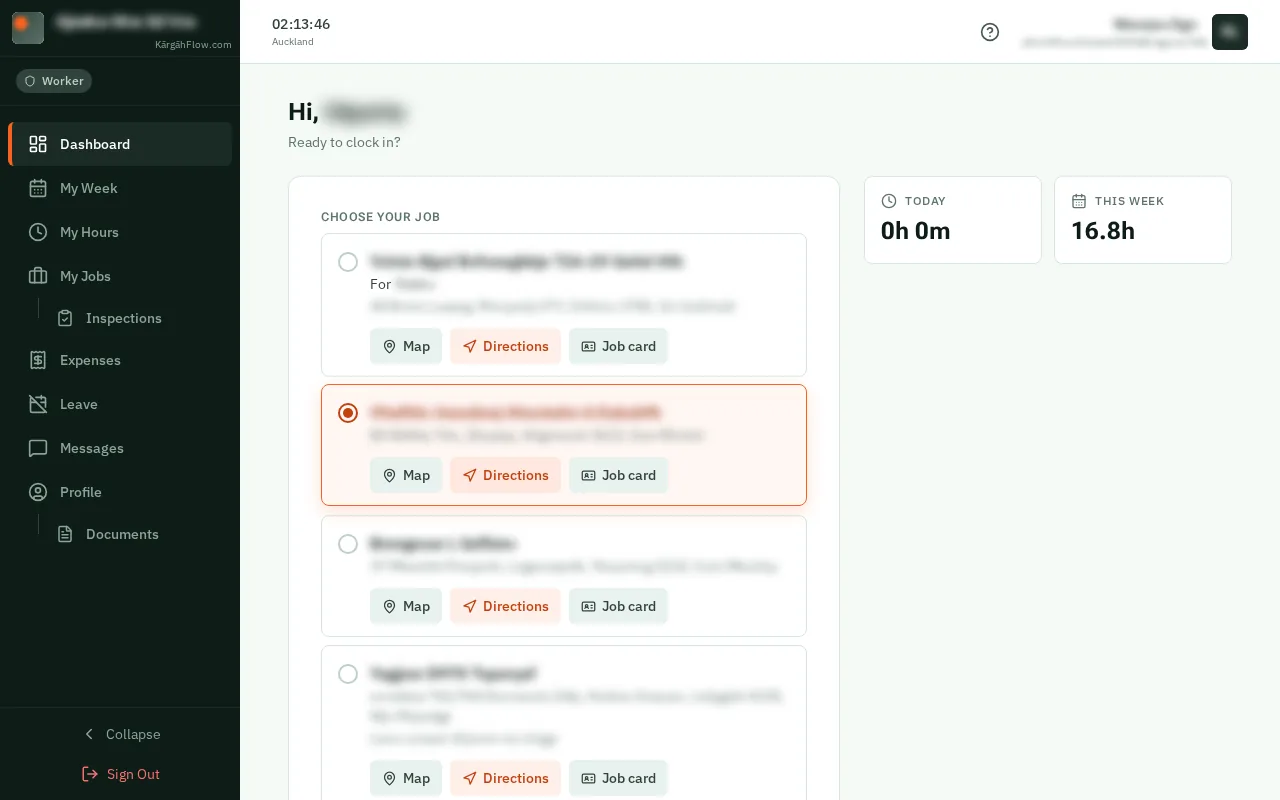Click the Worker role badge
1280x800 pixels.
tap(54, 81)
